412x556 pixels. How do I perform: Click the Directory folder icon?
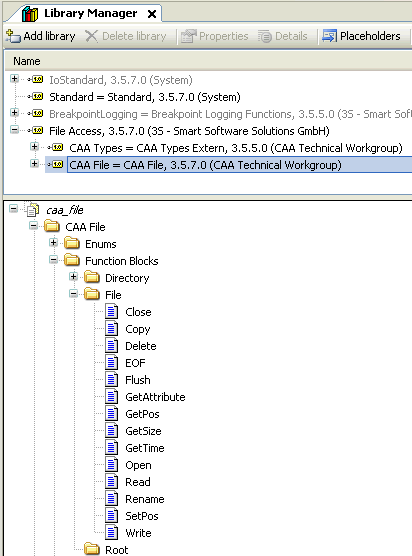click(92, 277)
